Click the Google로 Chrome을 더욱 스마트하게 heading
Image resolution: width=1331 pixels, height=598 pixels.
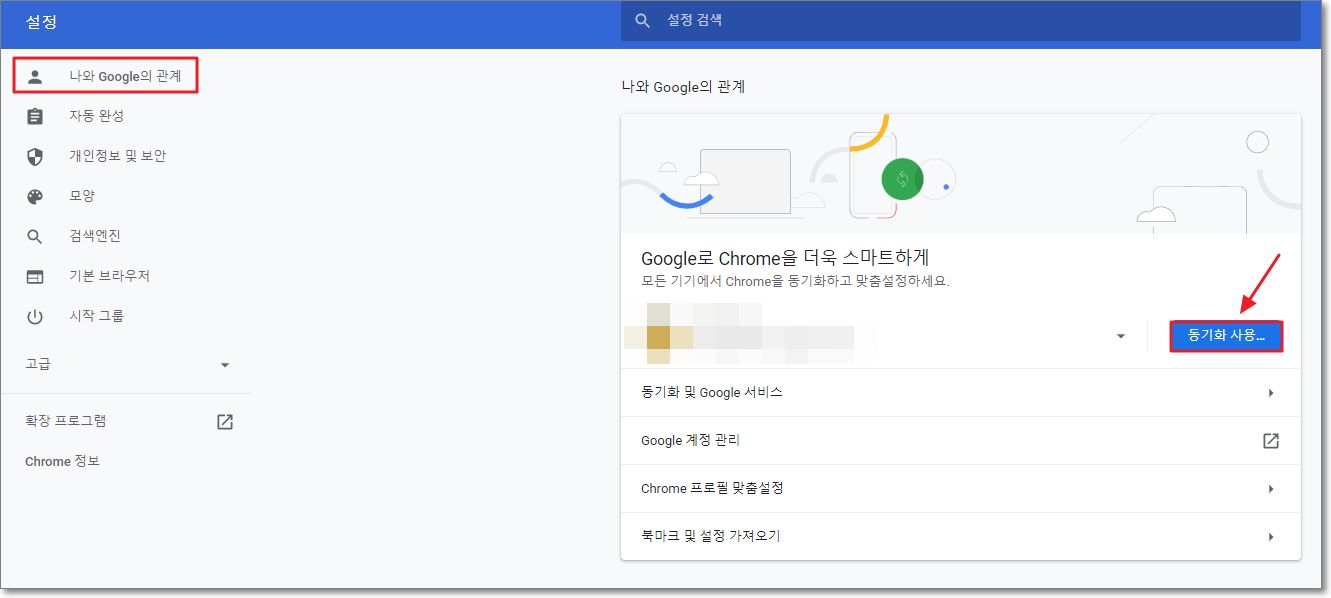click(x=786, y=257)
